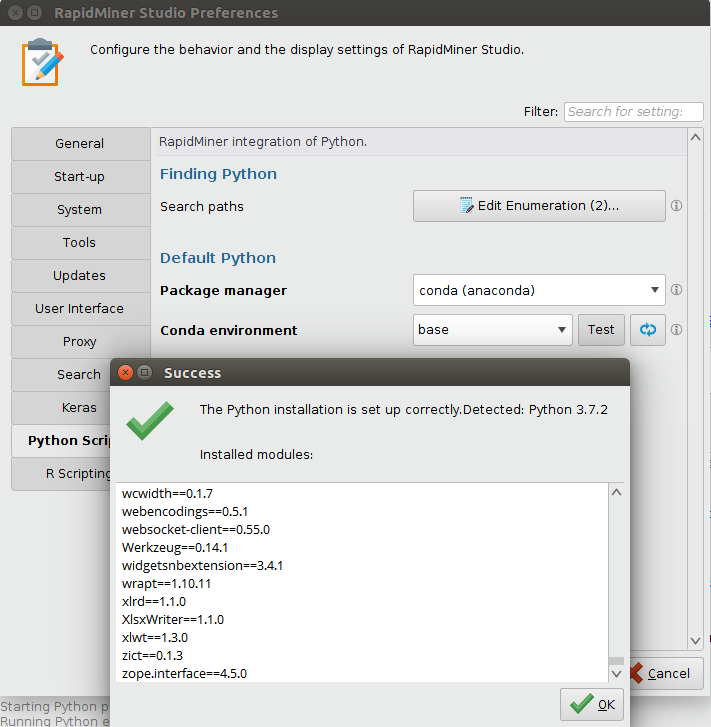Screen dimensions: 711x727
Task: Switch to the Start-up tab
Action: coord(80,177)
